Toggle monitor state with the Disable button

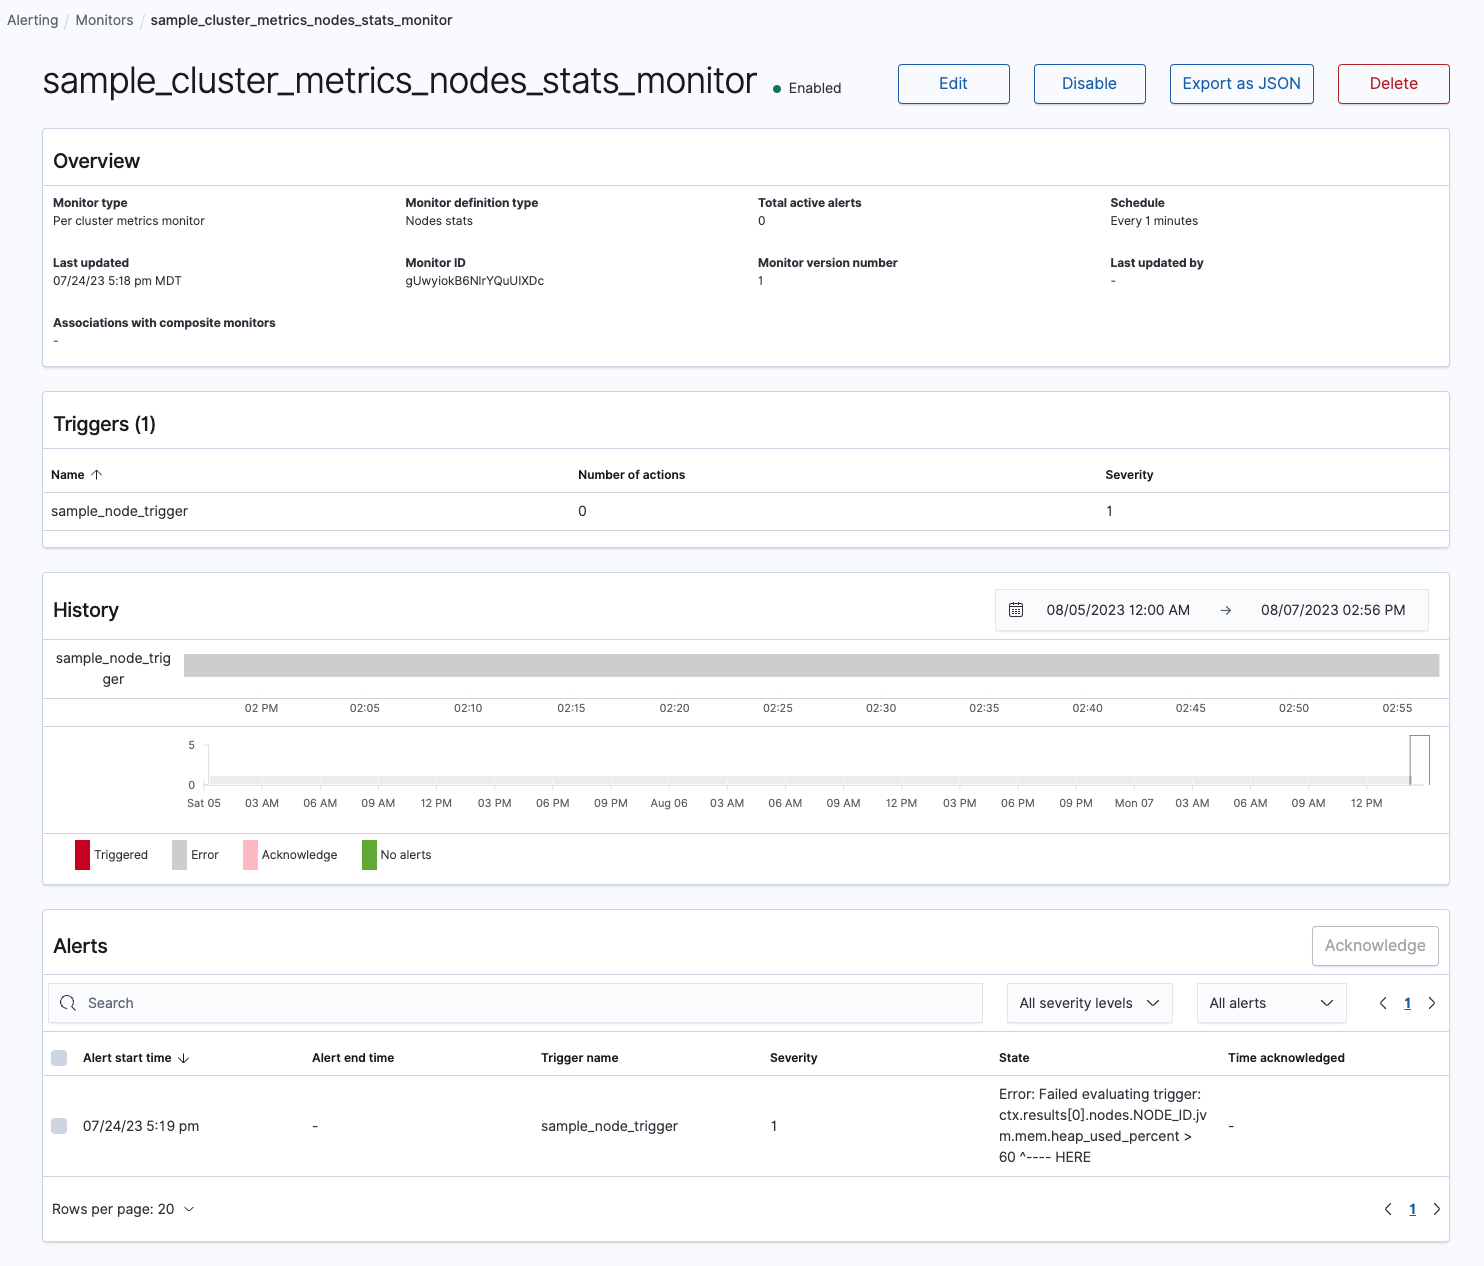(x=1089, y=83)
